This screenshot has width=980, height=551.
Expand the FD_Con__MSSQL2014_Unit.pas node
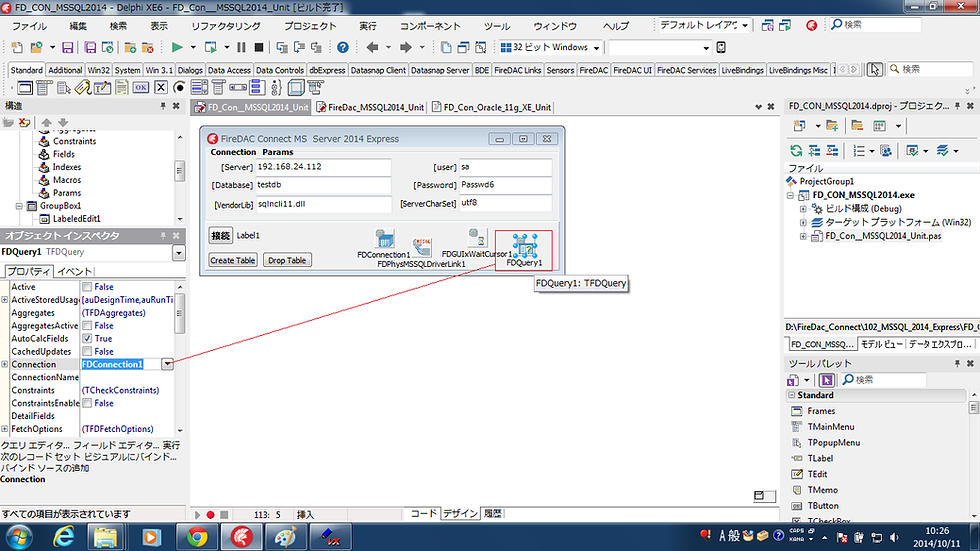802,236
